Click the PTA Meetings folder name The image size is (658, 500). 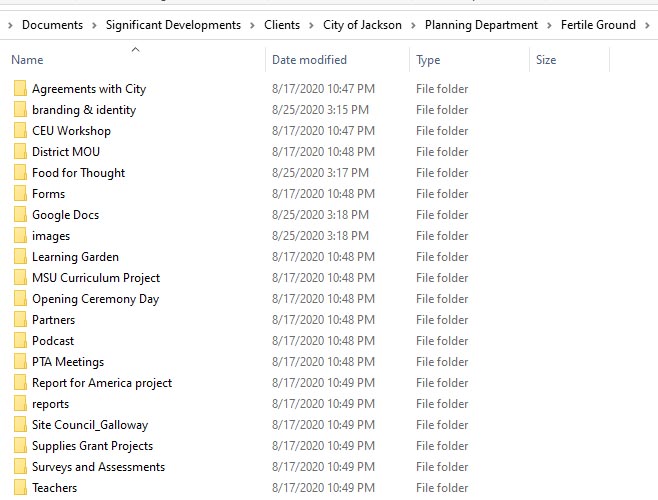(x=68, y=362)
